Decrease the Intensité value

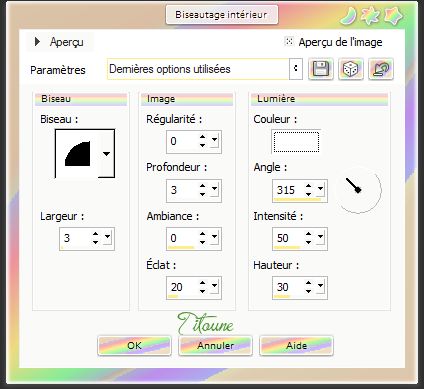[x=308, y=242]
